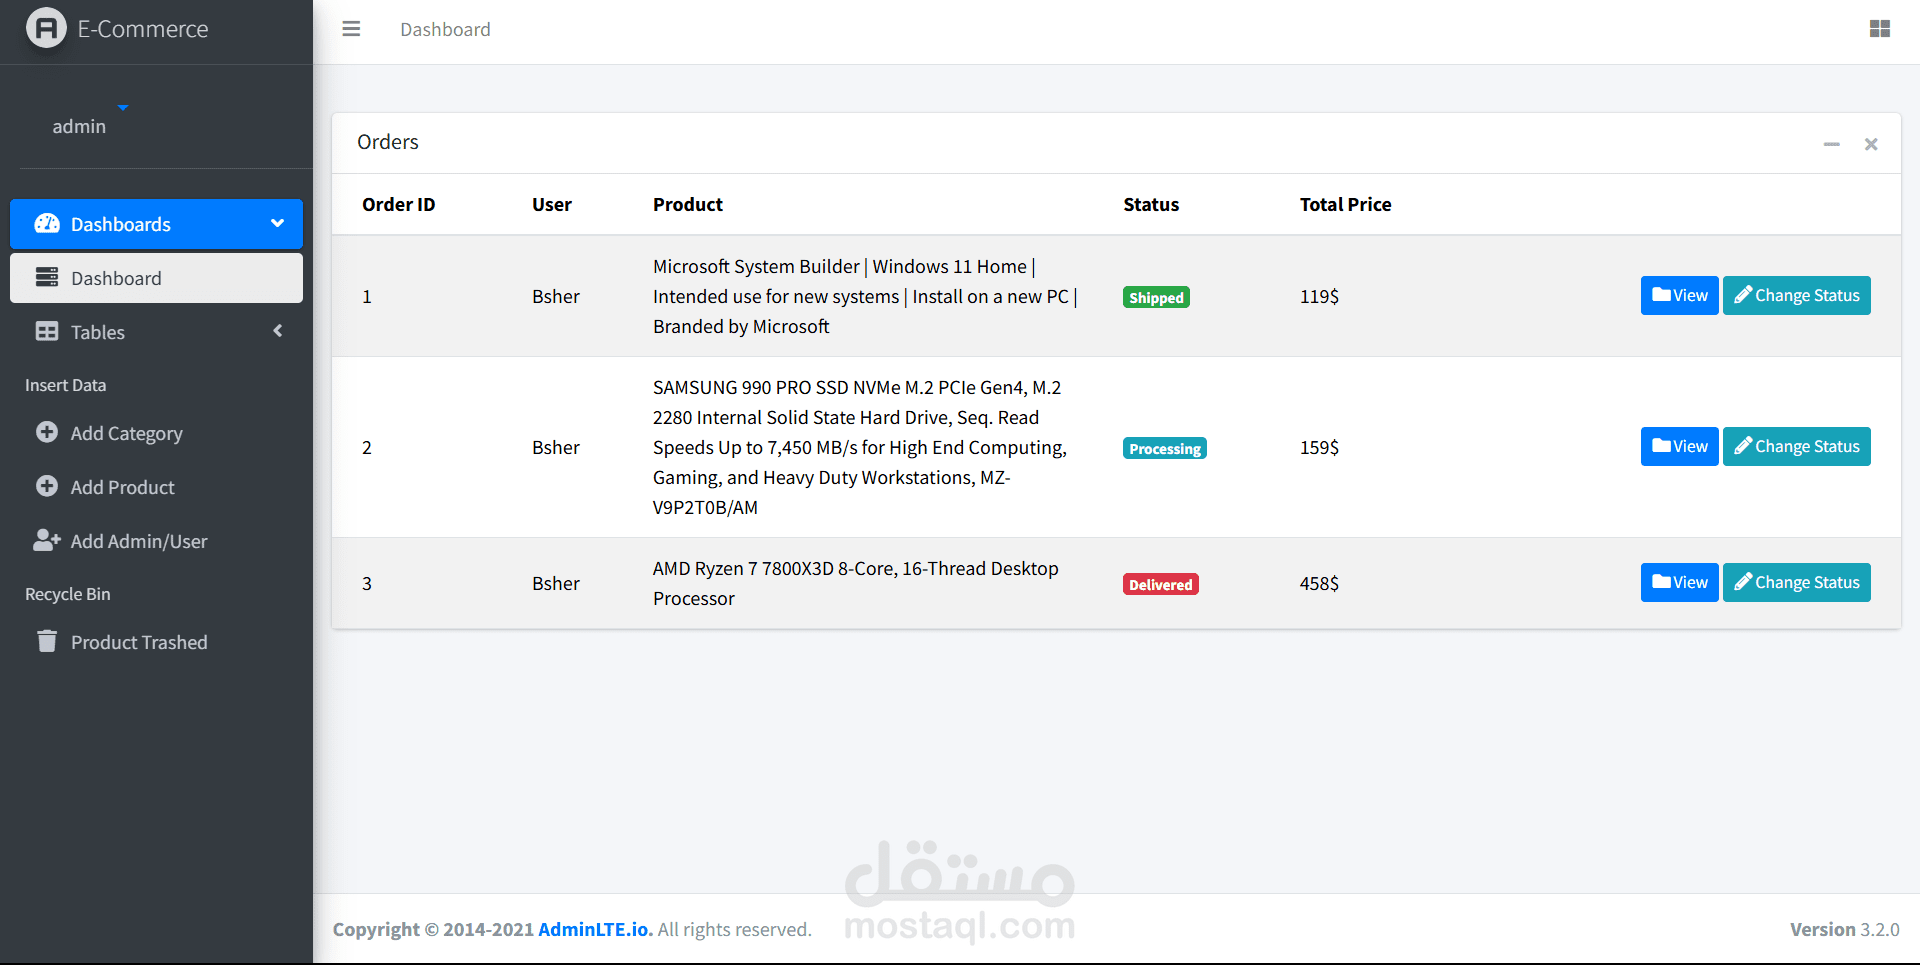The width and height of the screenshot is (1920, 965).
Task: Click the User column header
Action: point(552,204)
